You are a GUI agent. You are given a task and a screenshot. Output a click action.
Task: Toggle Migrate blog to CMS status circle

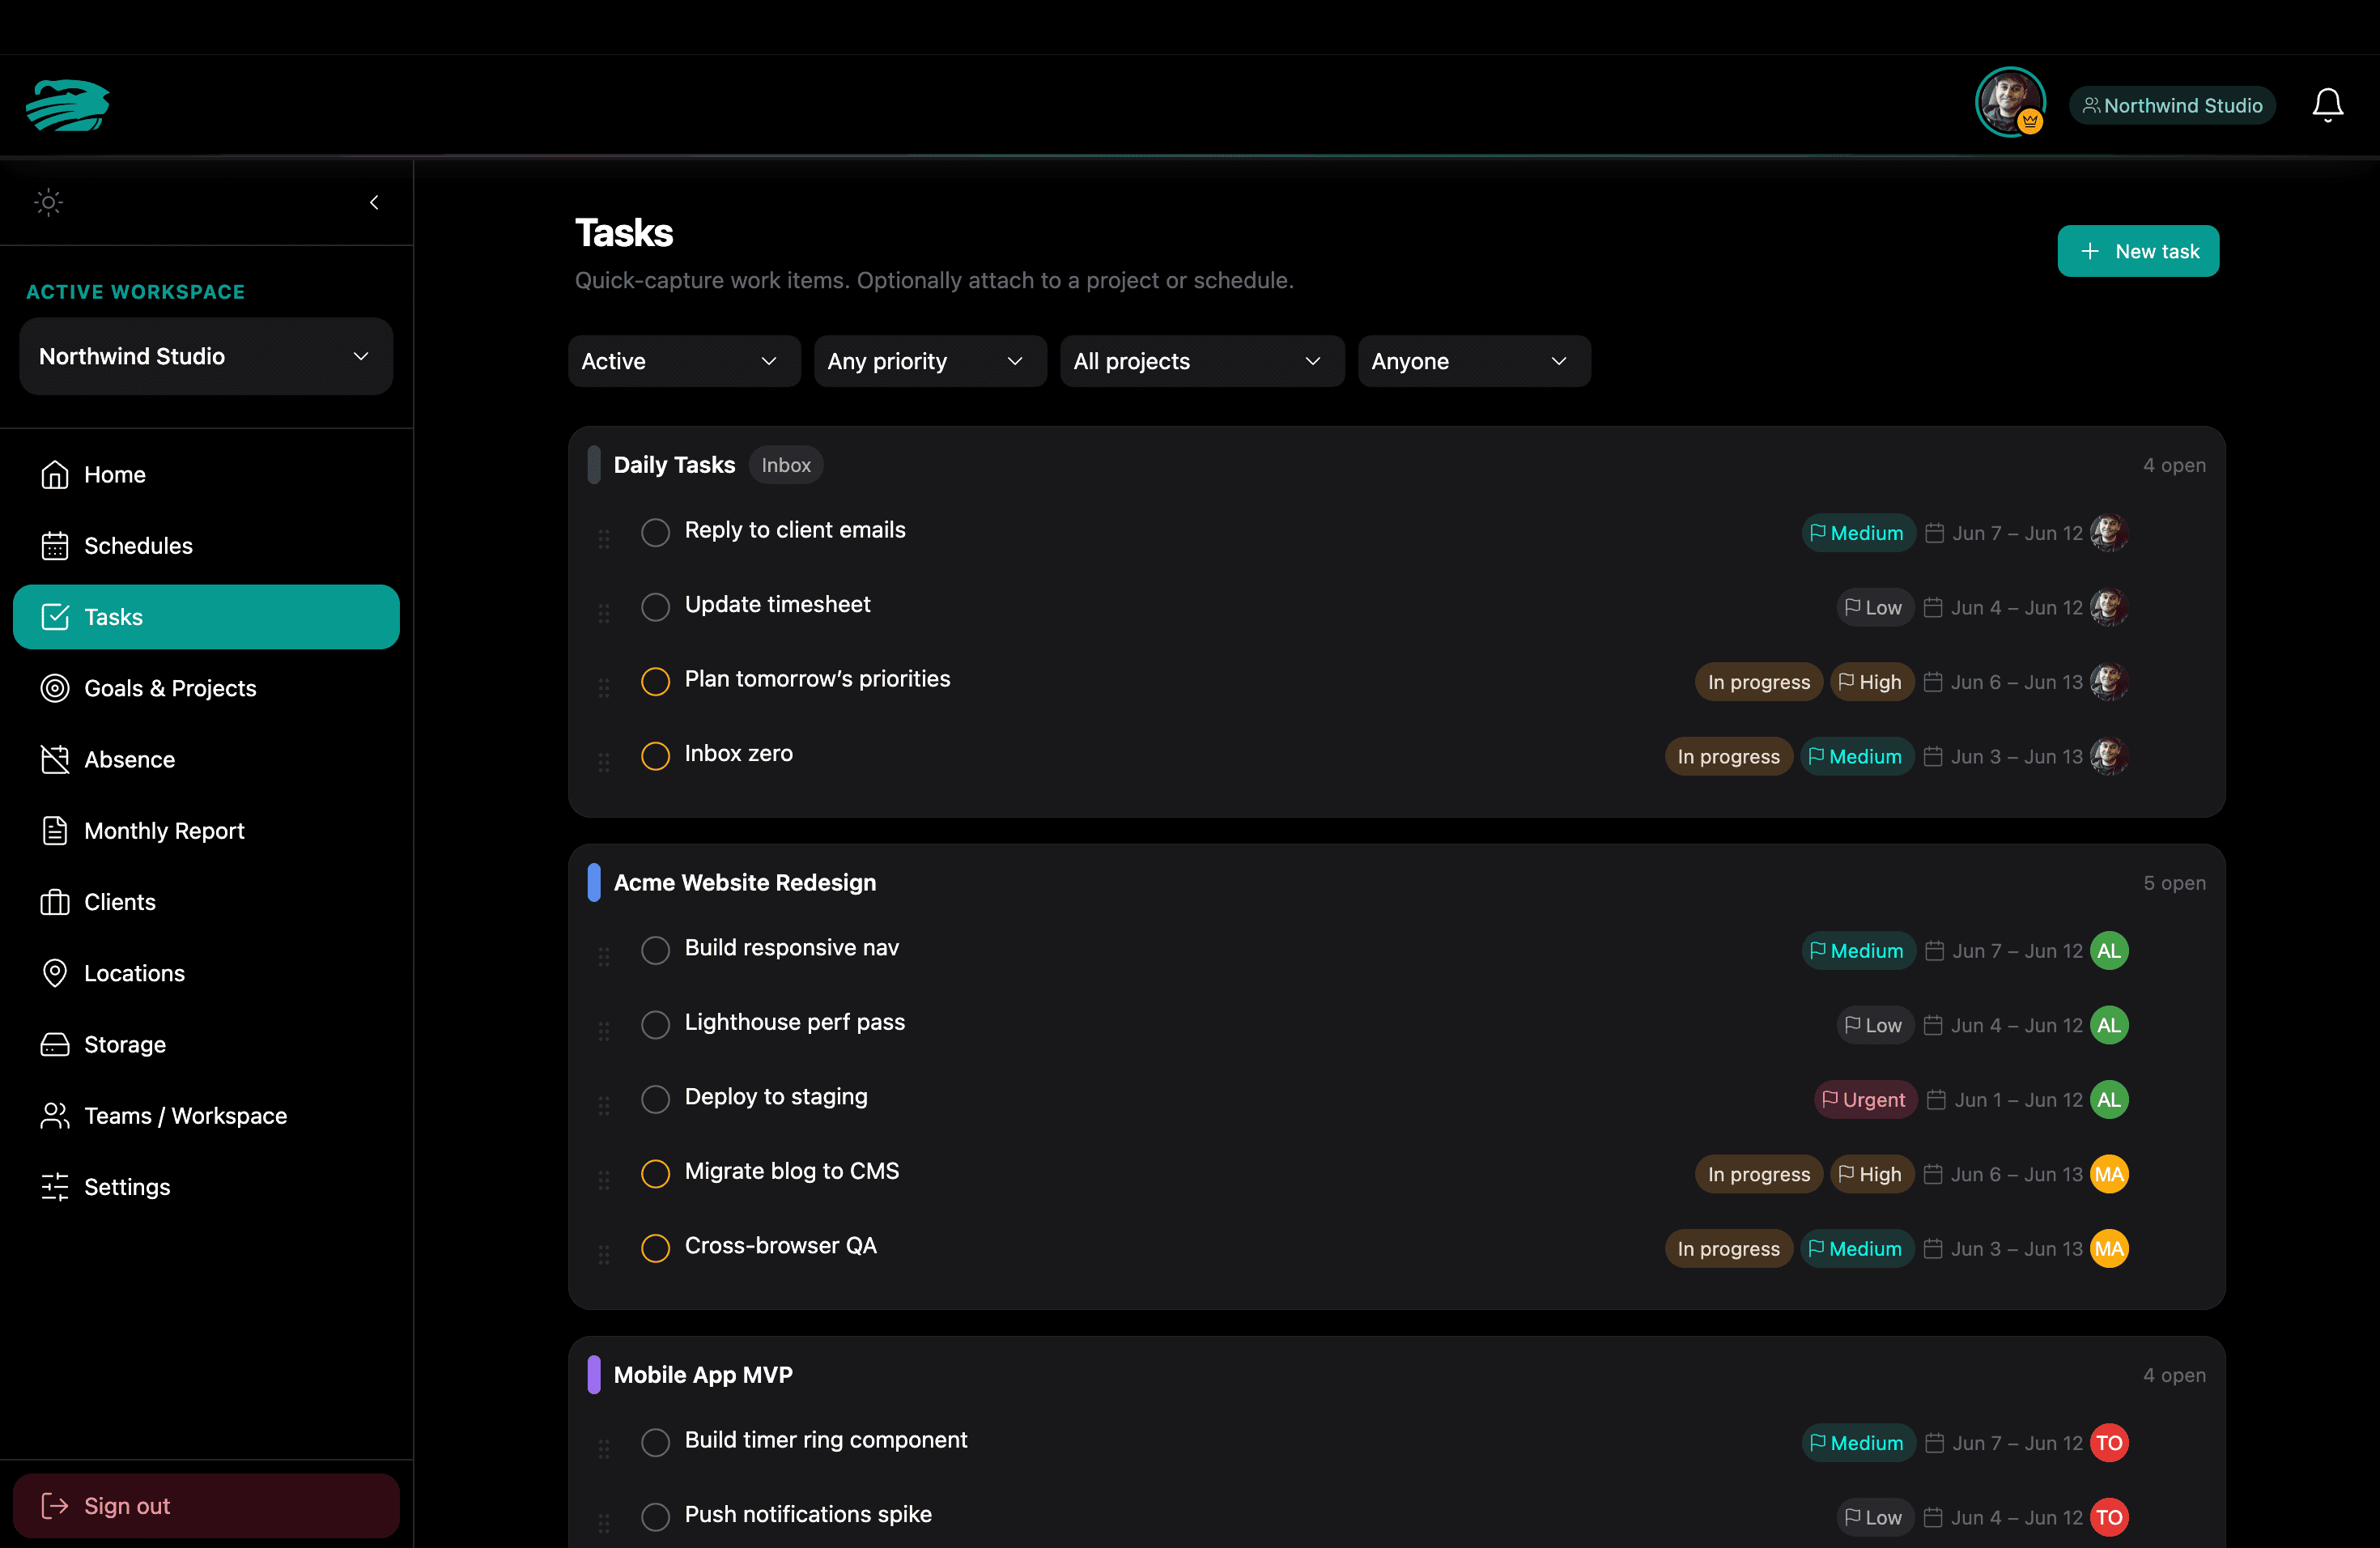(655, 1173)
